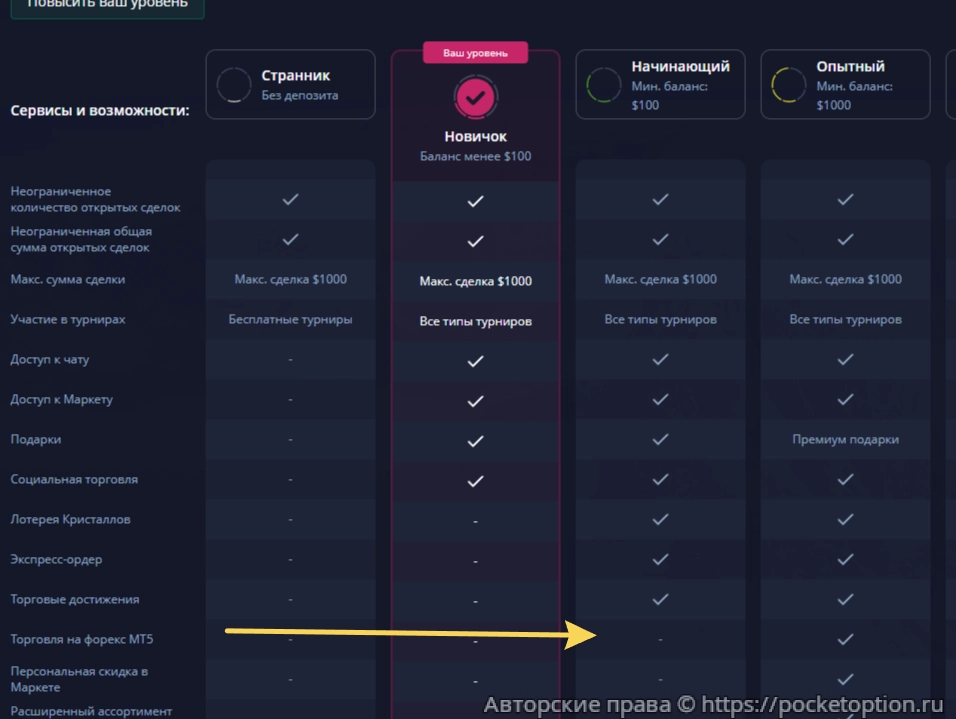
Task: Click the Доступ к Маркету row label
Action: pos(61,400)
